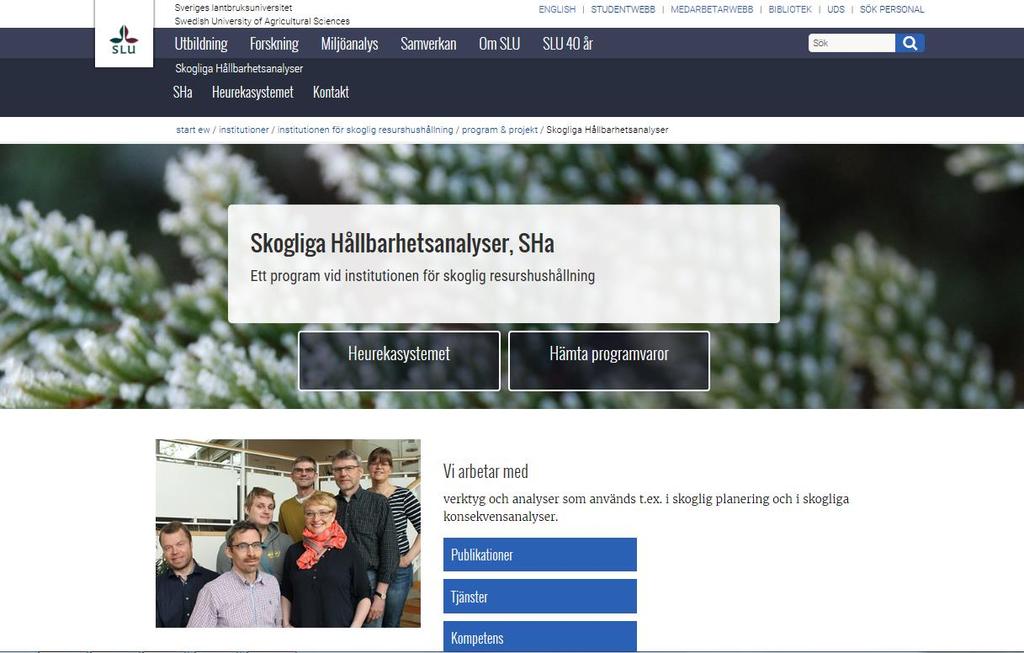Open the Kompetens button
This screenshot has height=653, width=1024.
(540, 637)
